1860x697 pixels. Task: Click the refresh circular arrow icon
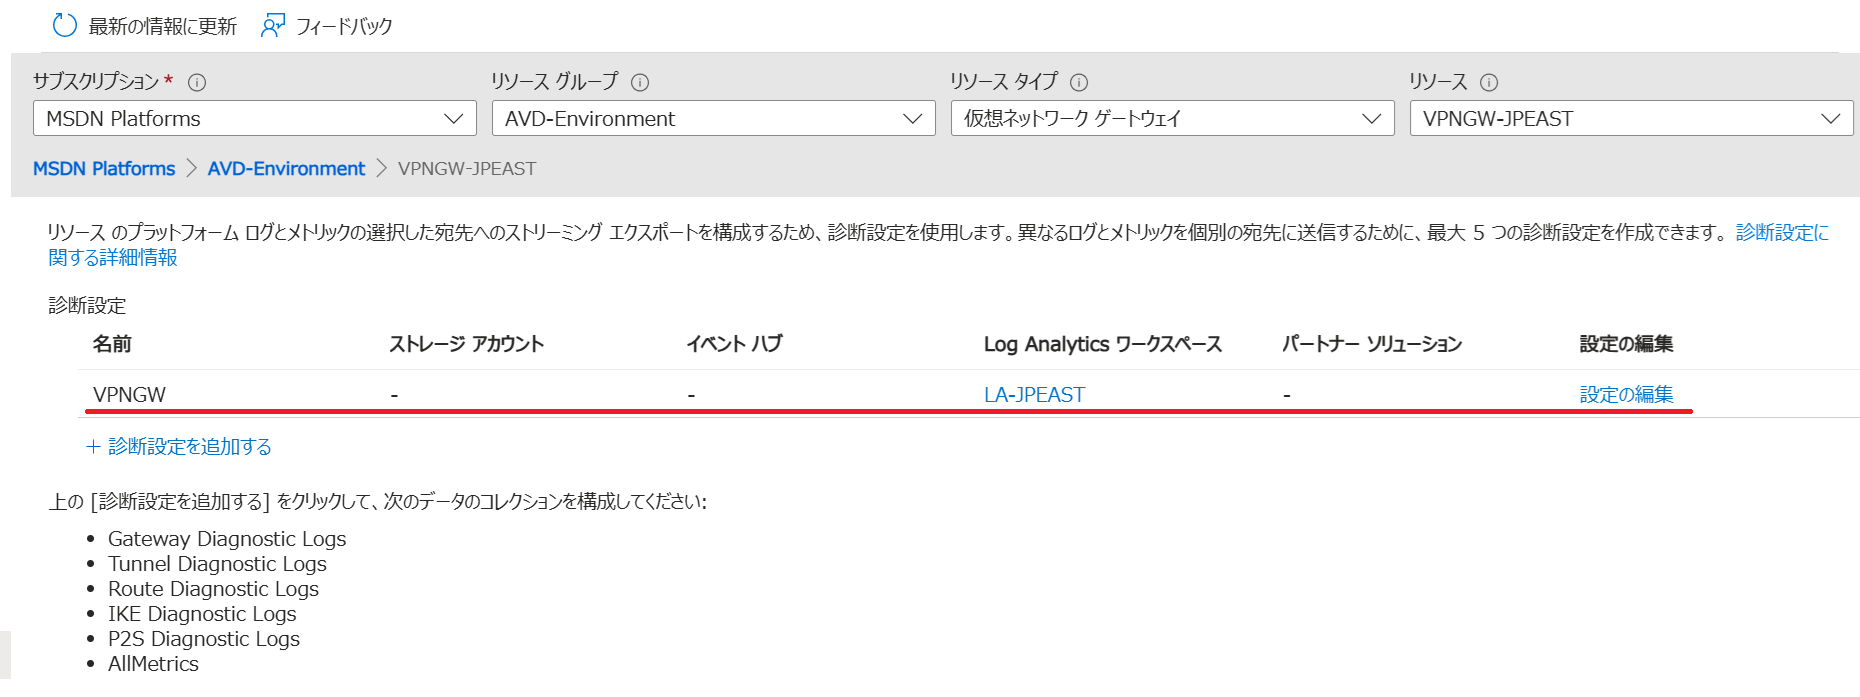65,25
